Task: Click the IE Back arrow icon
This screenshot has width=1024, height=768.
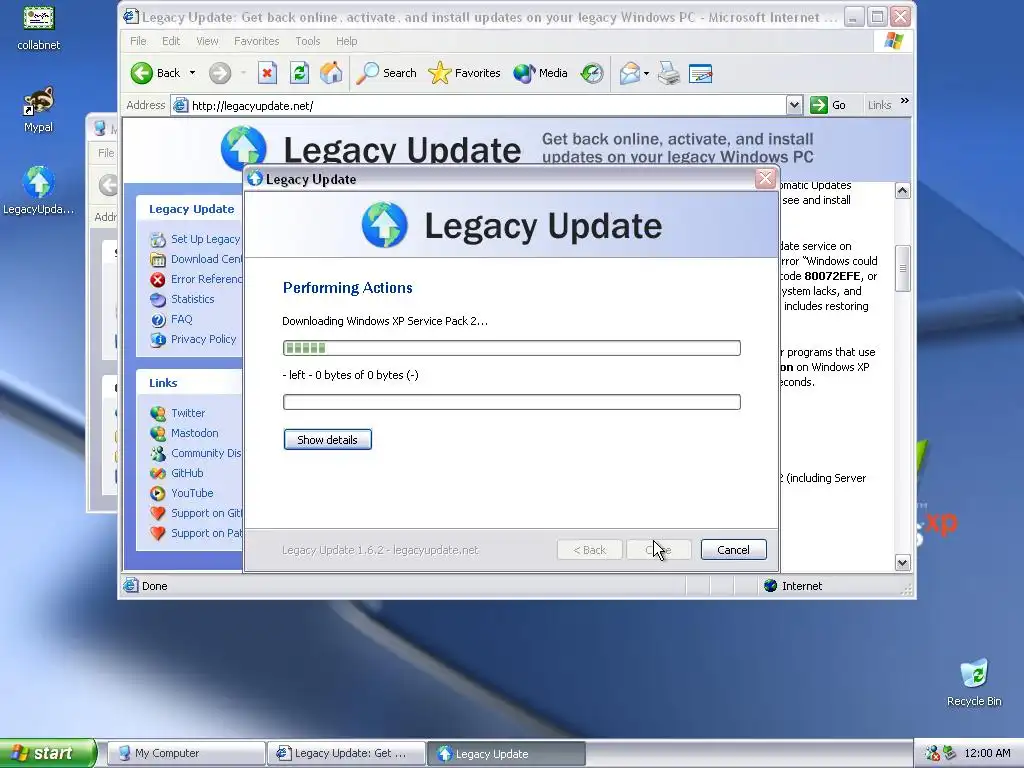Action: tap(141, 73)
